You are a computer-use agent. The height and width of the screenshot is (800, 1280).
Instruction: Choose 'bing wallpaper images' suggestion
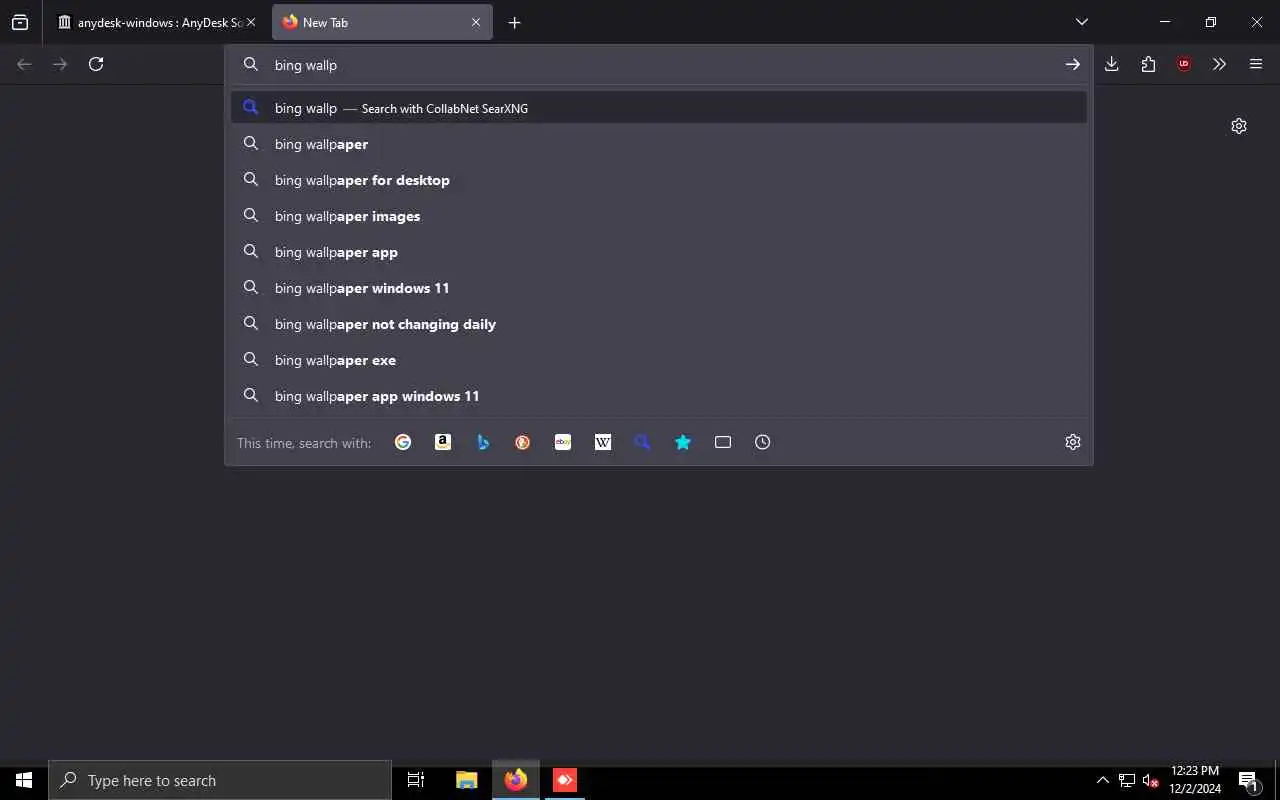pyautogui.click(x=659, y=216)
